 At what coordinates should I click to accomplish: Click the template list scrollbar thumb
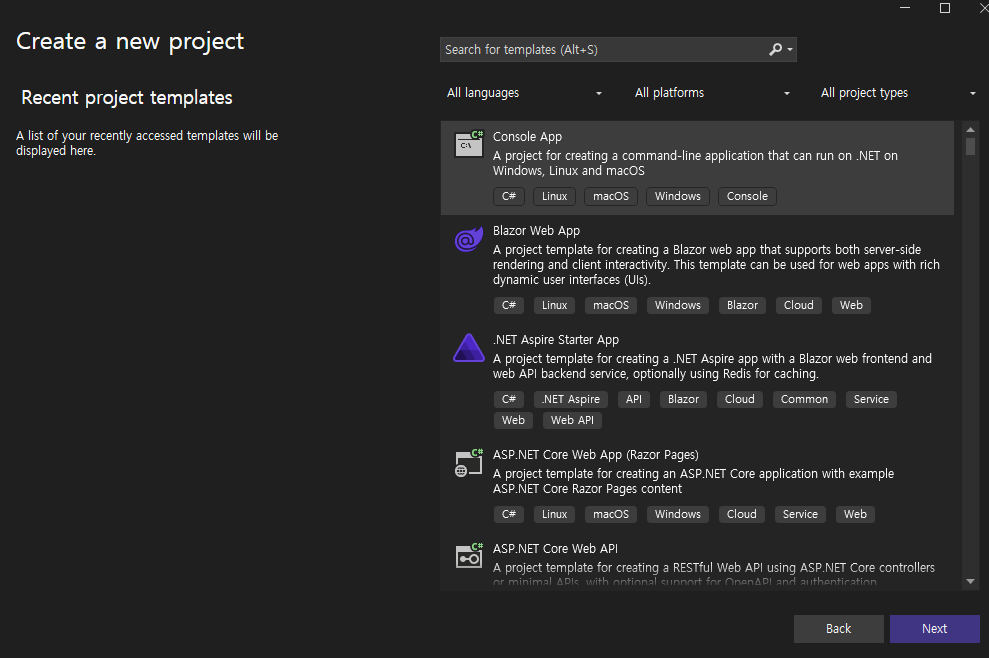pyautogui.click(x=970, y=146)
